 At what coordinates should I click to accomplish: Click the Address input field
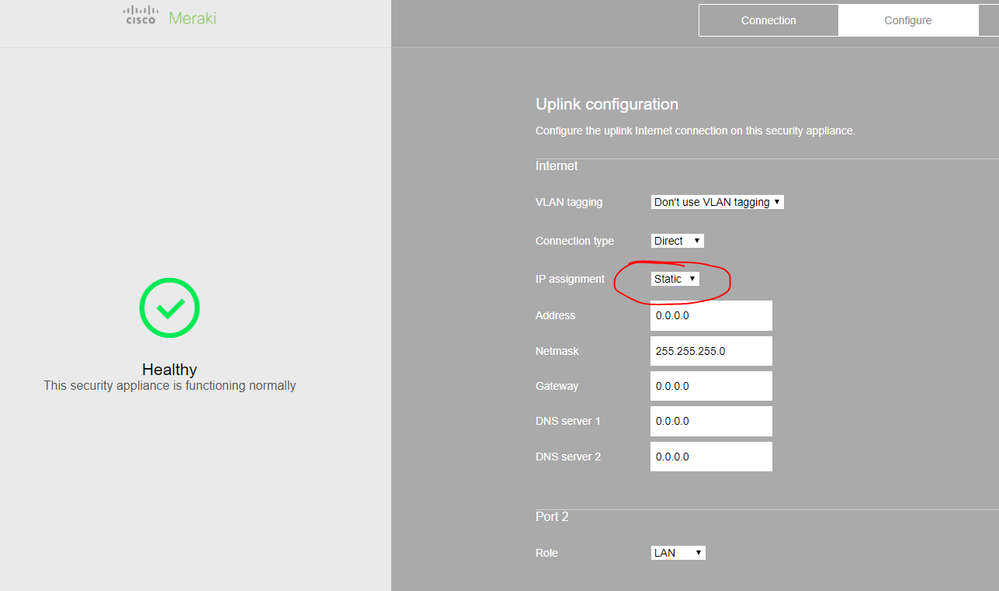711,316
